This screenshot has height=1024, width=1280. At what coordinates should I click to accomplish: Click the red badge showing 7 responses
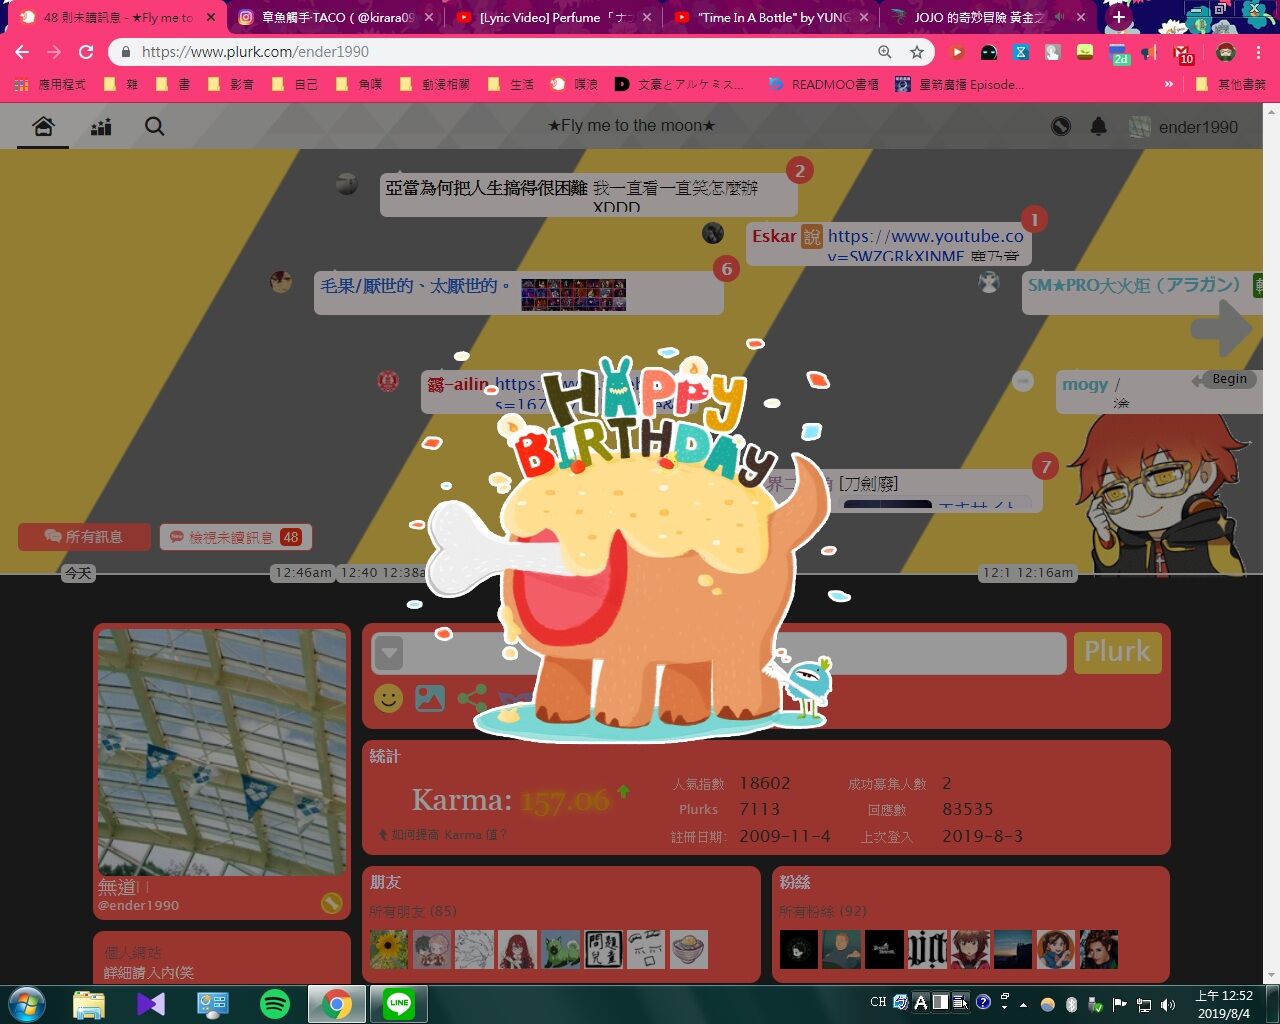pyautogui.click(x=1045, y=466)
